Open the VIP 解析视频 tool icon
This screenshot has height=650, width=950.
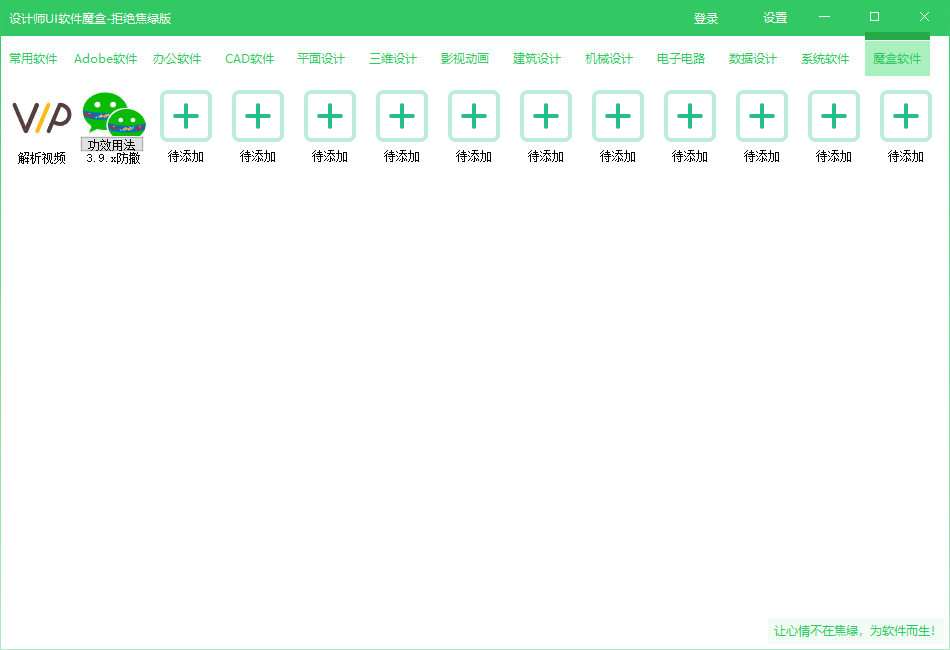point(42,118)
